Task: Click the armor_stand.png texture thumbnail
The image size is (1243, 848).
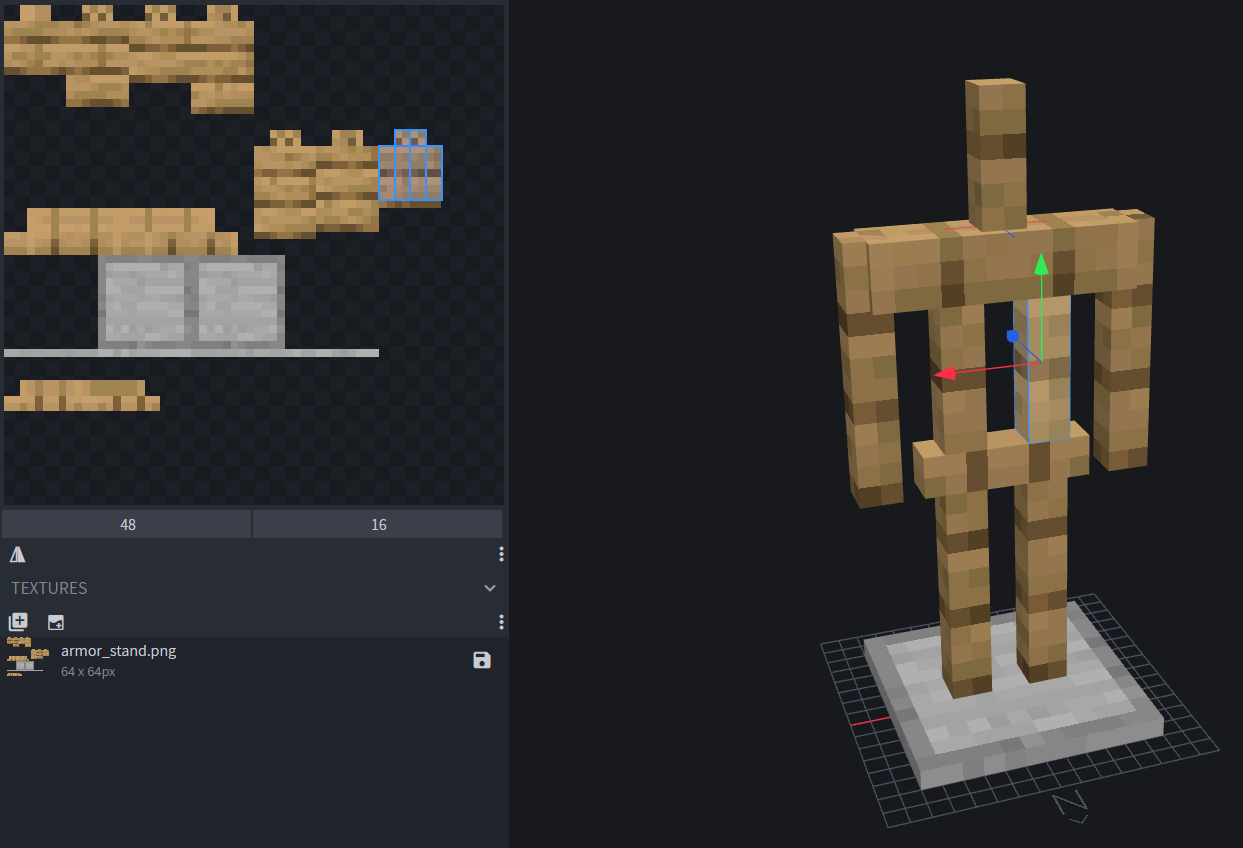Action: click(27, 657)
